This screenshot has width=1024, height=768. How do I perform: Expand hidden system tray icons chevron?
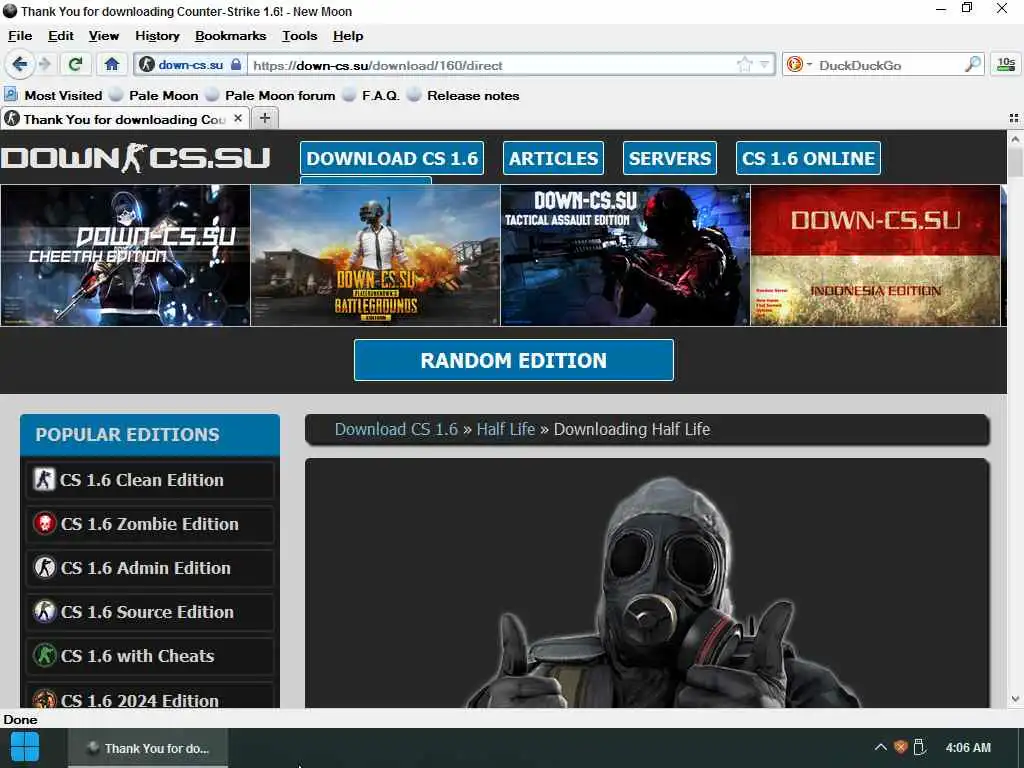880,748
